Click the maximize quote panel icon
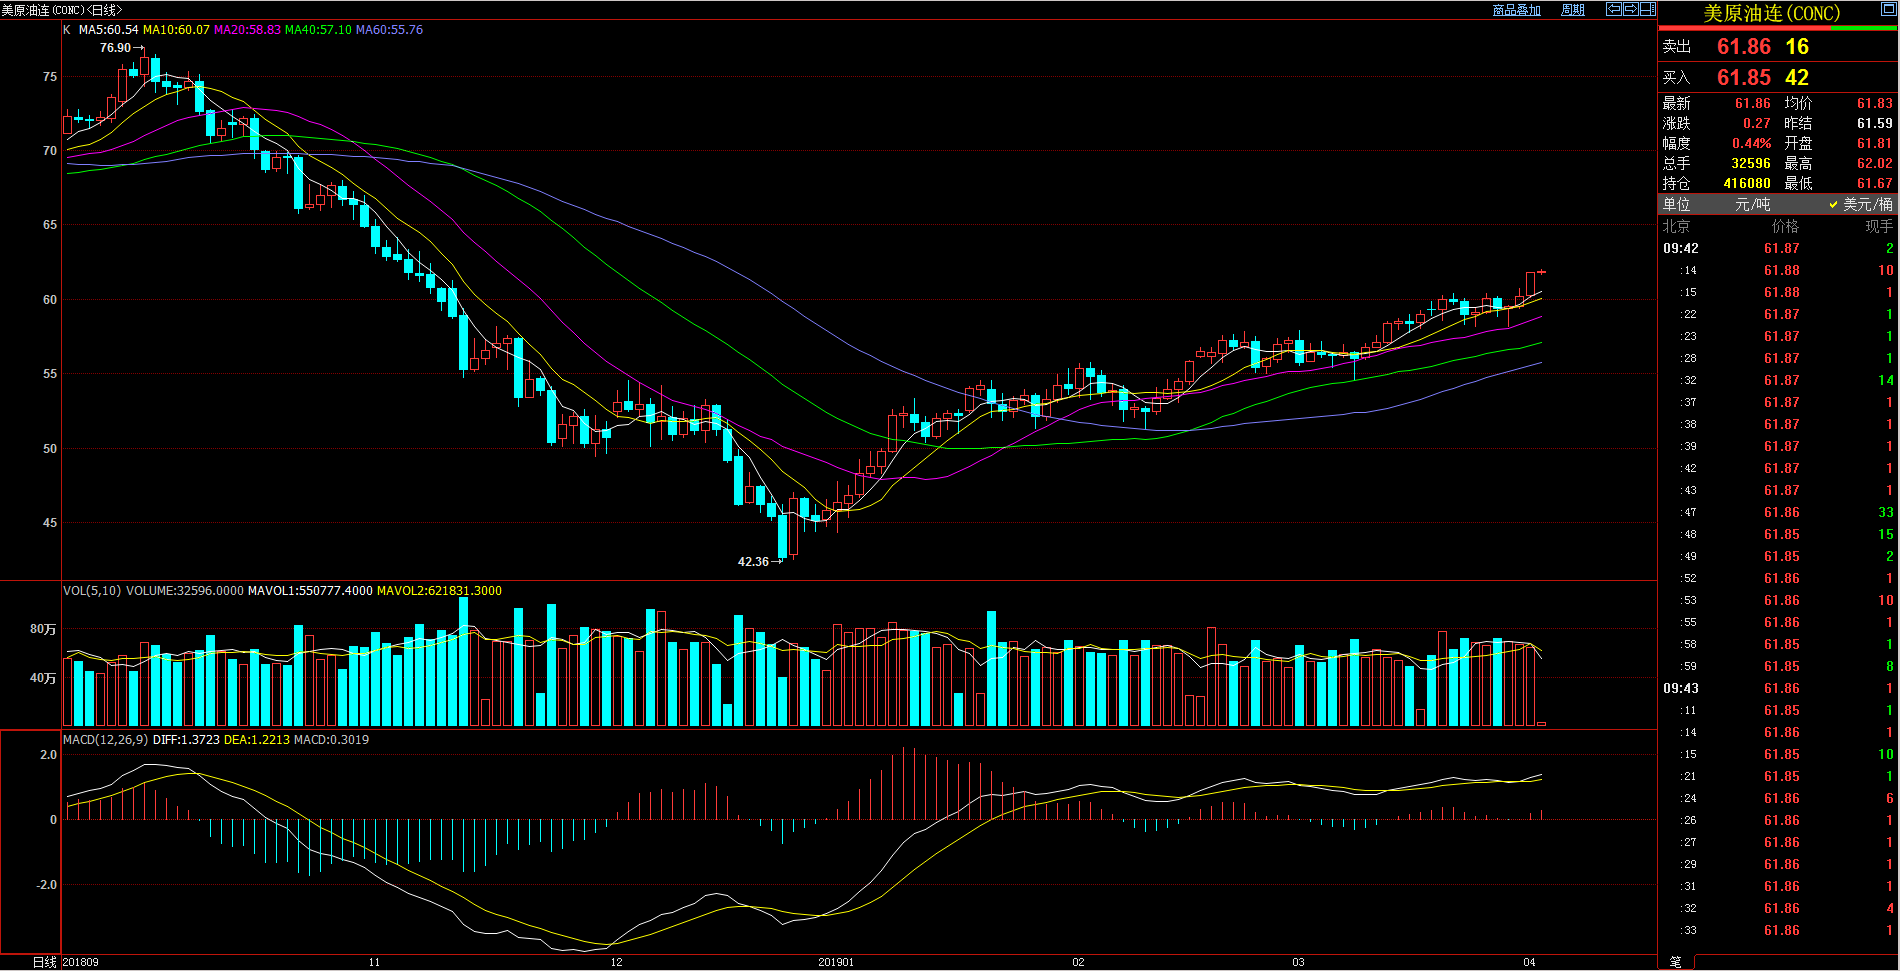 (x=1889, y=9)
